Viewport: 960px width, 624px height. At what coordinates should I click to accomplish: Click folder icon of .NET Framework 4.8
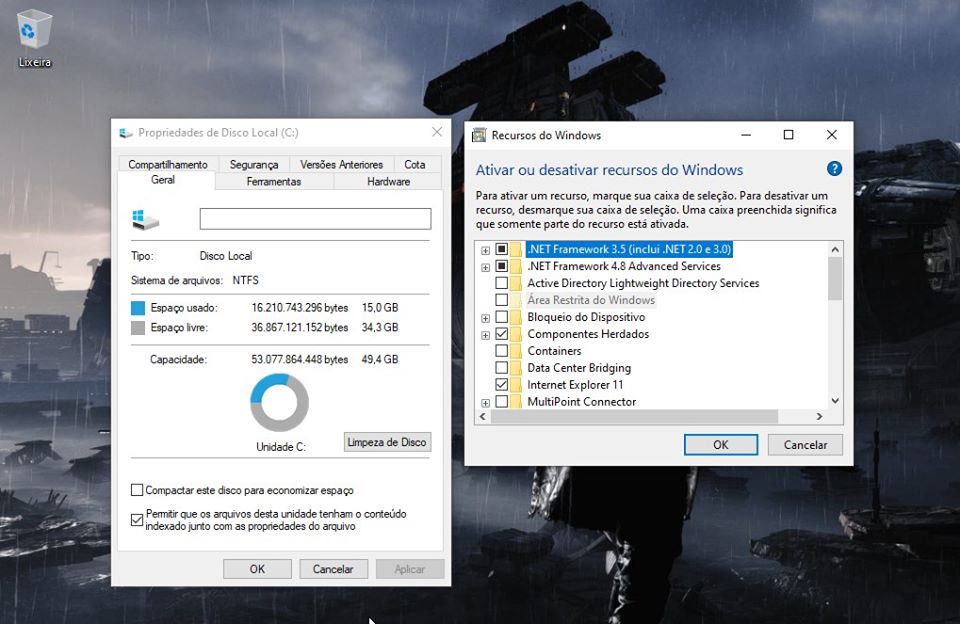[x=516, y=266]
